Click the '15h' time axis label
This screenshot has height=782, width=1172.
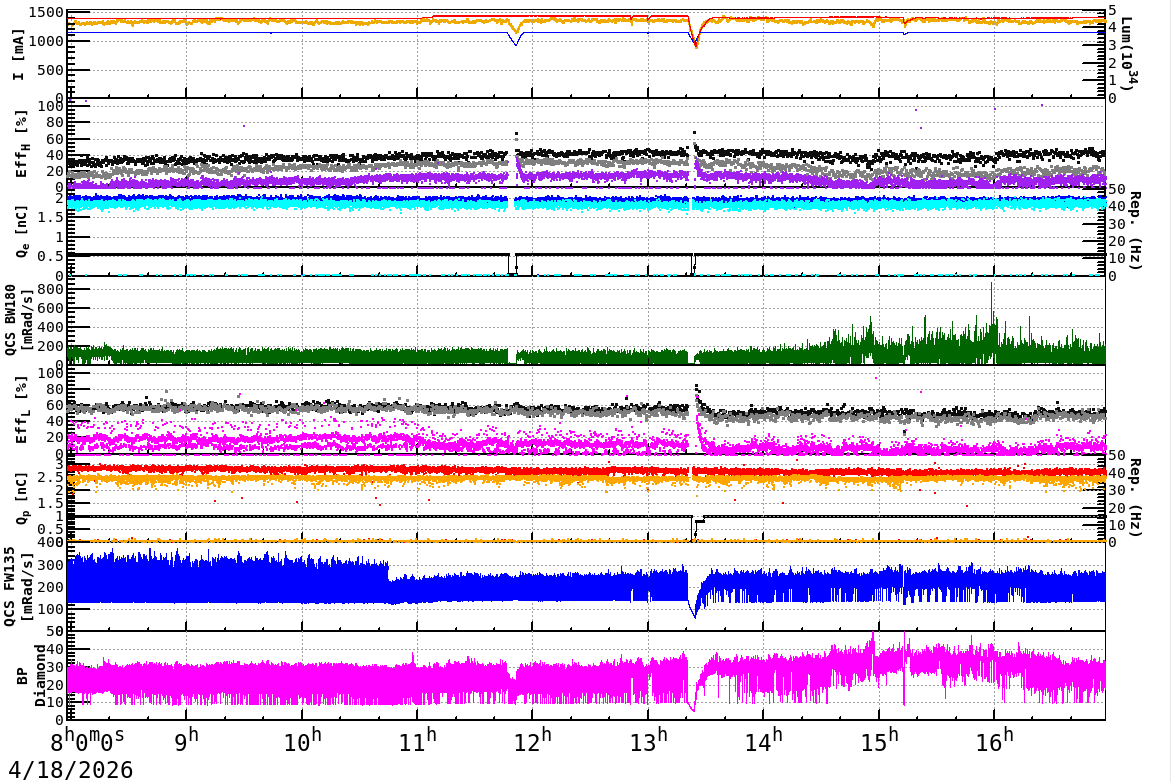click(x=878, y=740)
